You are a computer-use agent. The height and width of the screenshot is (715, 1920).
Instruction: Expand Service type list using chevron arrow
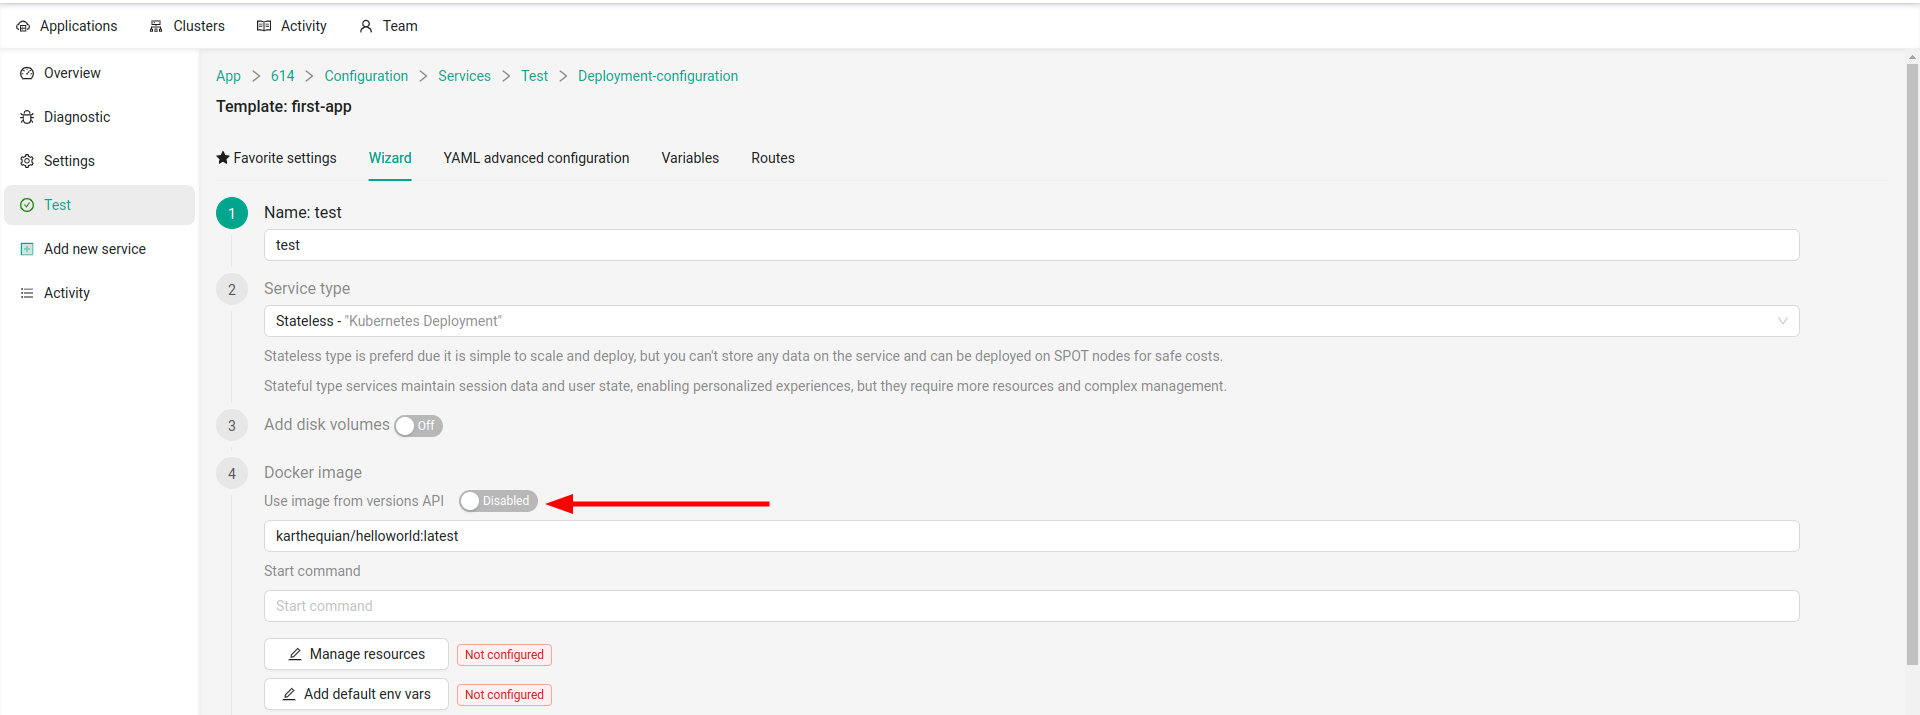pos(1782,321)
